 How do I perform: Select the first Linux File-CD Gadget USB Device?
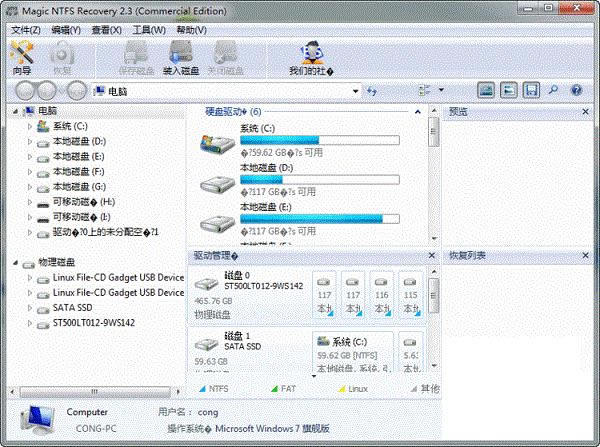coord(118,277)
